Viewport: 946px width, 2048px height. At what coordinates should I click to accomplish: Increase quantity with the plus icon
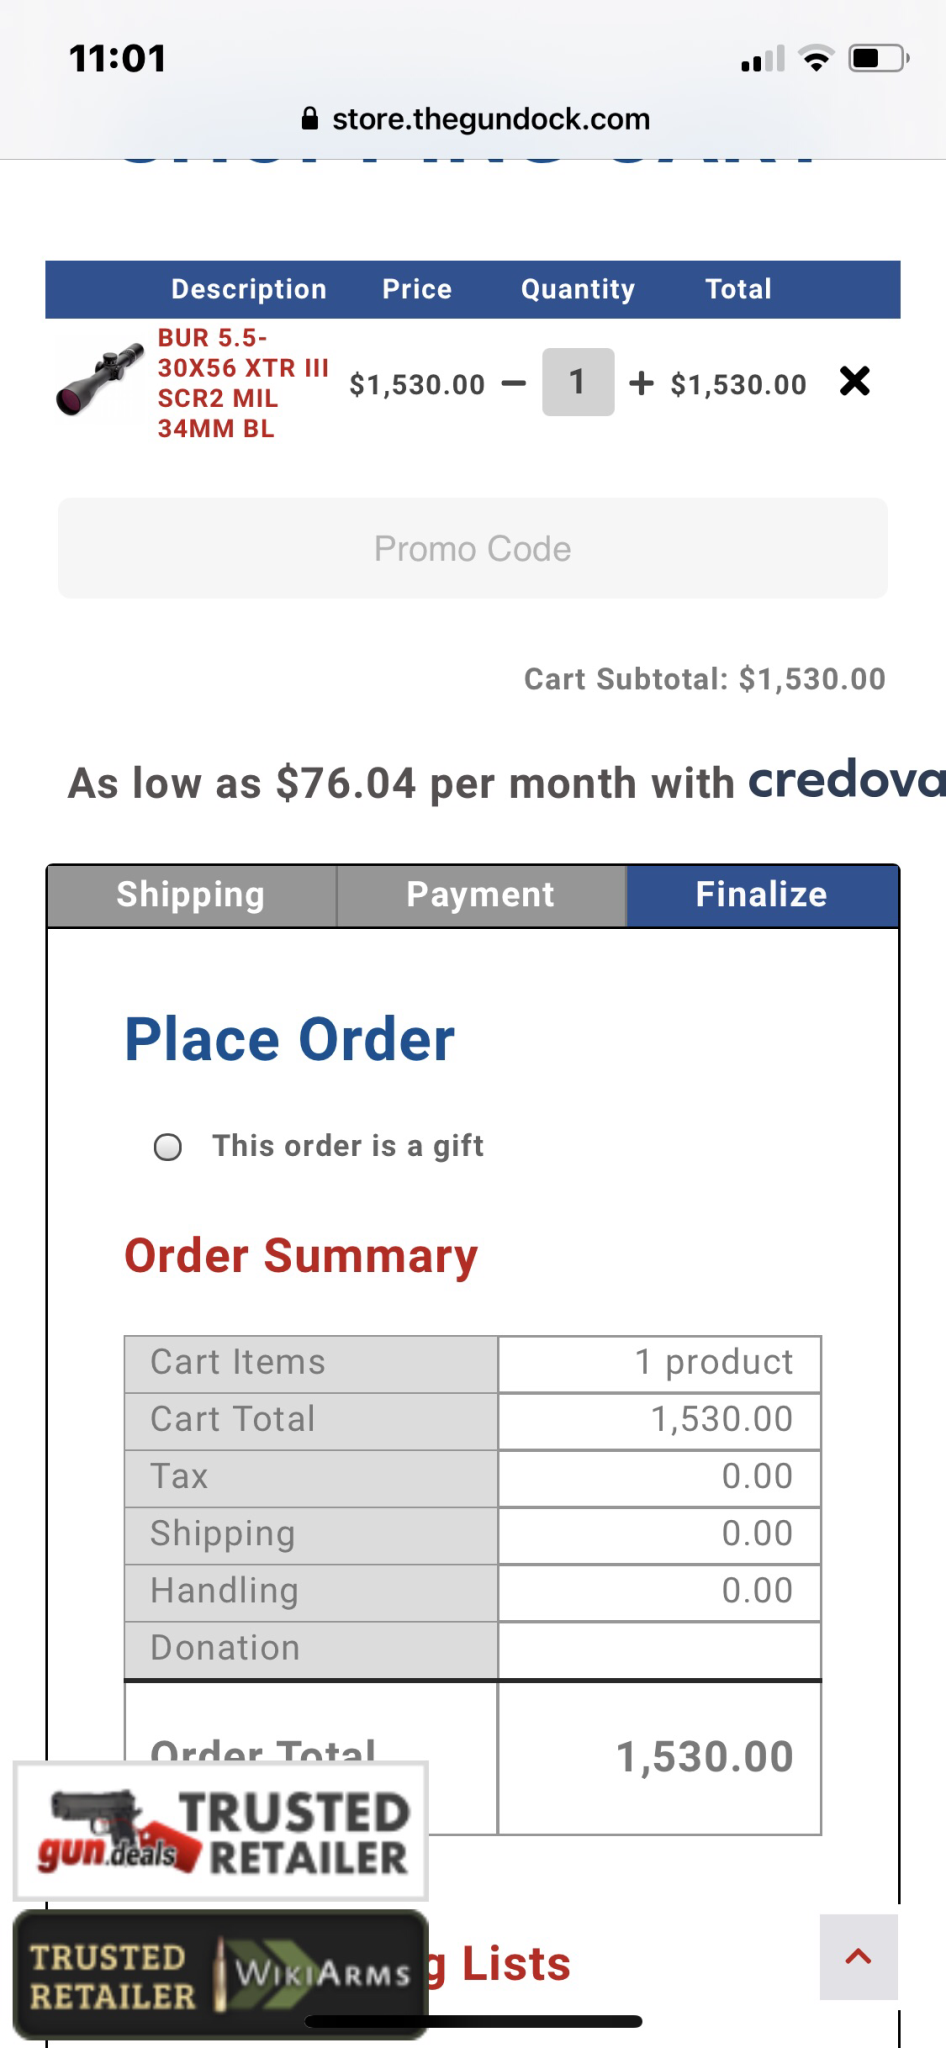point(641,383)
